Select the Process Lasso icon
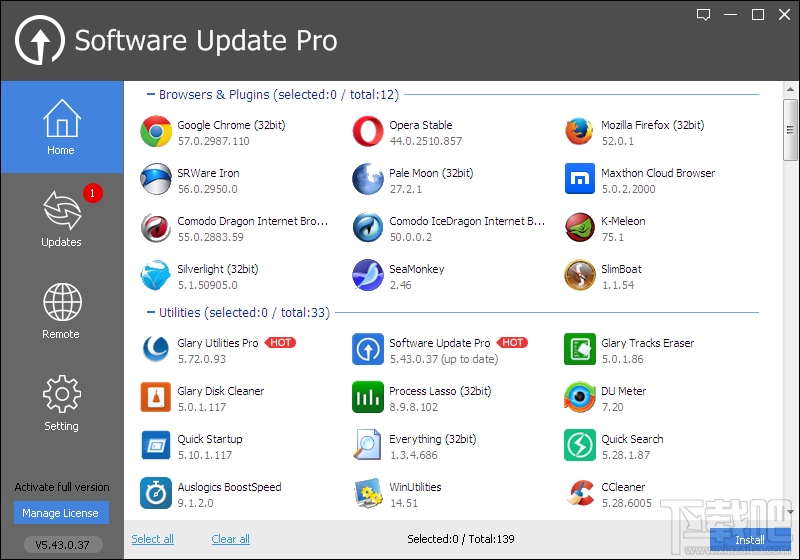800x560 pixels. (x=367, y=397)
